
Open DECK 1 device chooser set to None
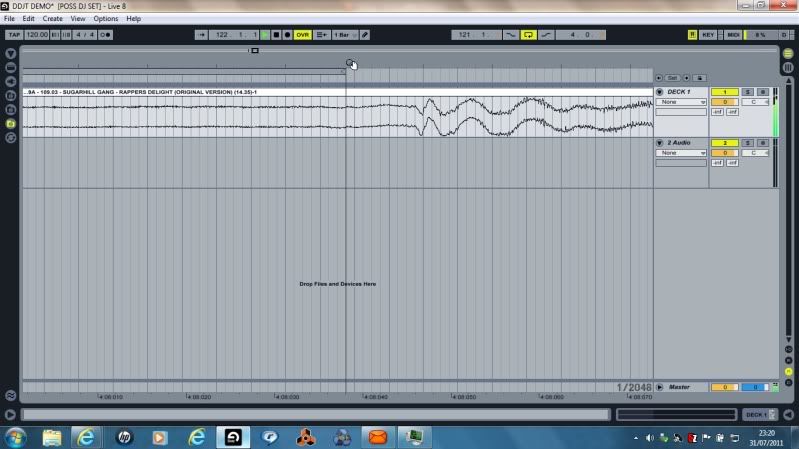pos(681,102)
